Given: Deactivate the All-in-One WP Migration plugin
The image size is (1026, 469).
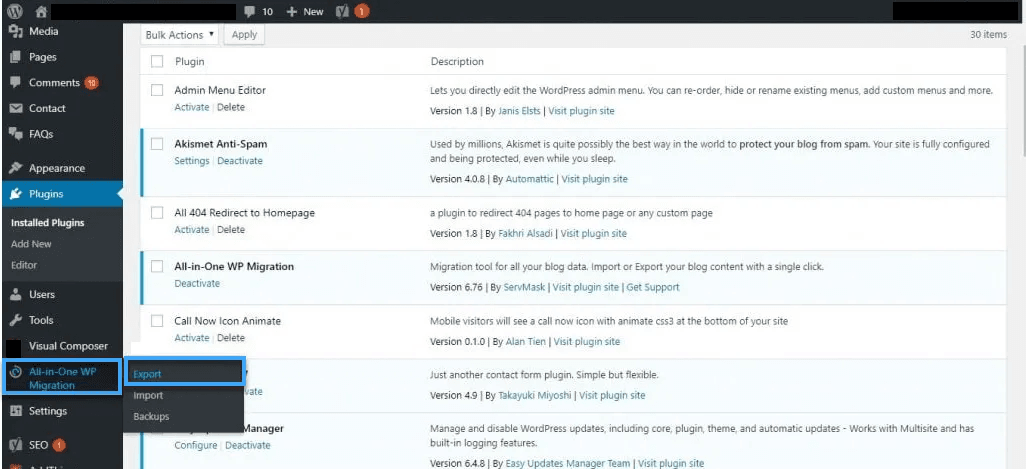Looking at the screenshot, I should tap(197, 283).
